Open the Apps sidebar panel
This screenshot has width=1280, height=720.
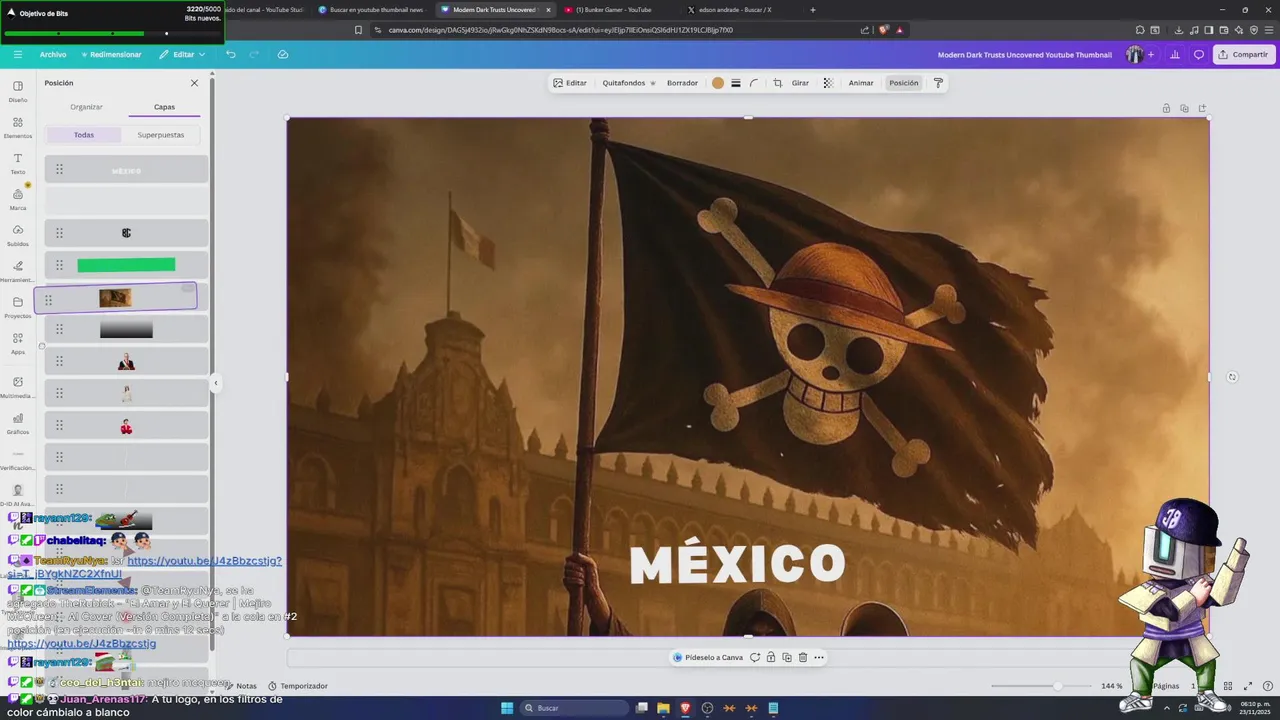pos(18,344)
